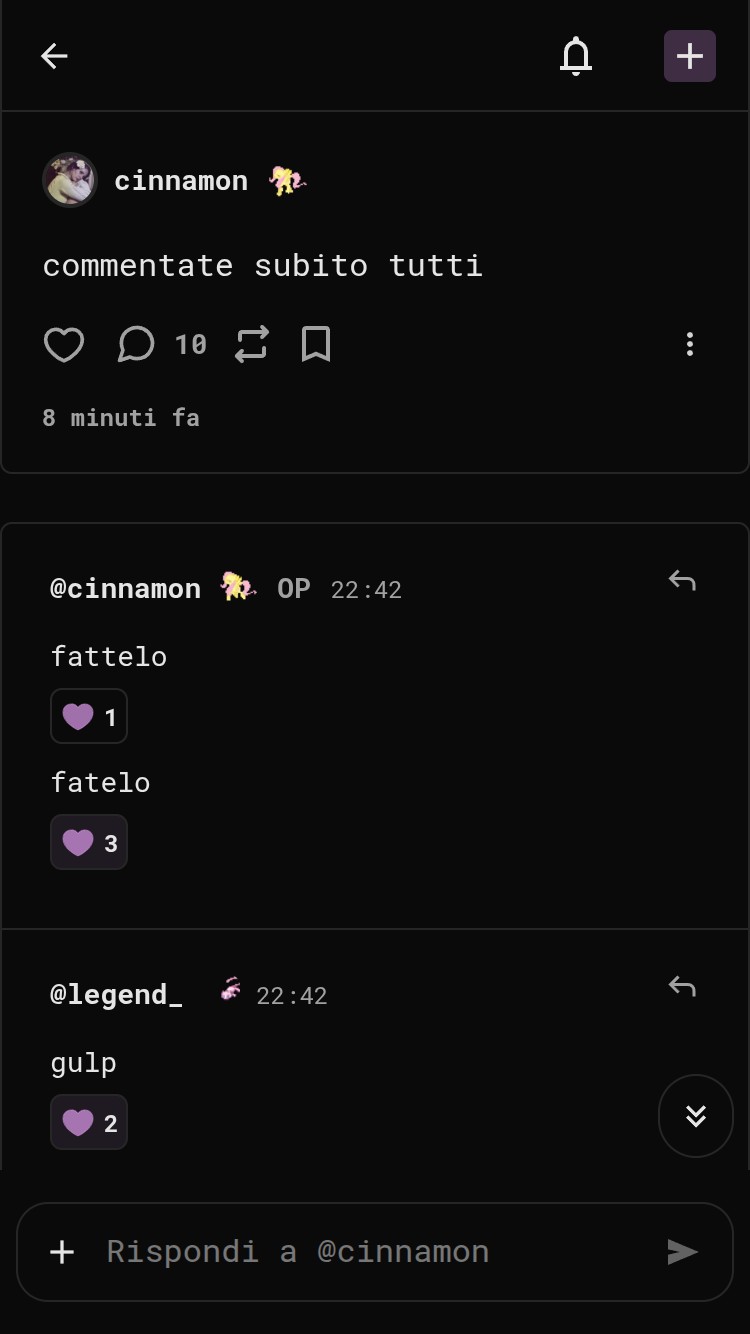Viewport: 750px width, 1334px height.
Task: Repost cinnamon's post with the repost arrows
Action: [x=252, y=345]
